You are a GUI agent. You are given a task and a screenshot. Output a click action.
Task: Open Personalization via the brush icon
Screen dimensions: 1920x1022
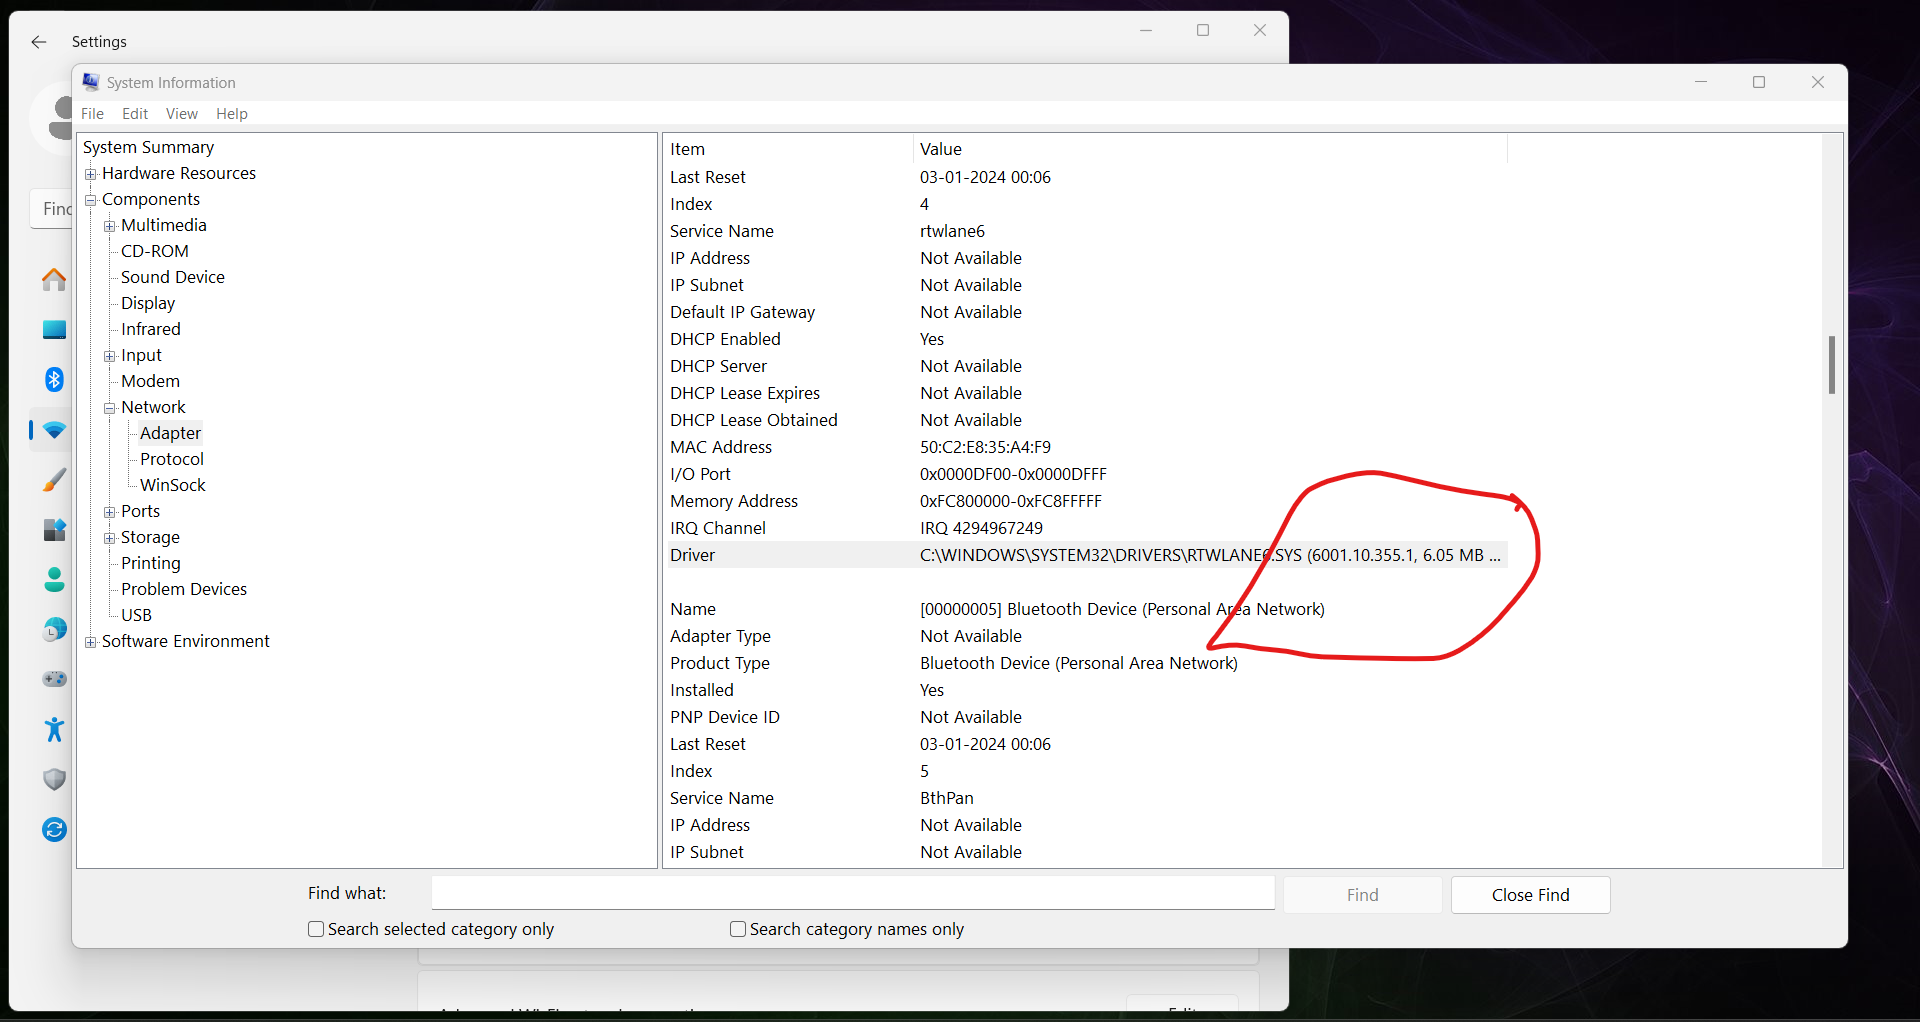point(54,480)
